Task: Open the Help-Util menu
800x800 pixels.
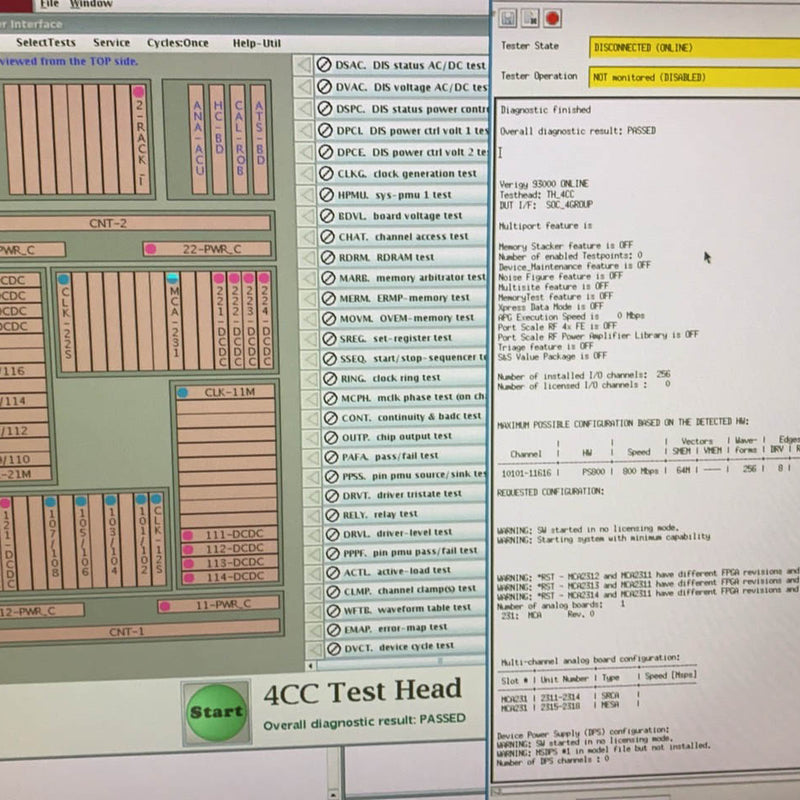Action: click(257, 43)
